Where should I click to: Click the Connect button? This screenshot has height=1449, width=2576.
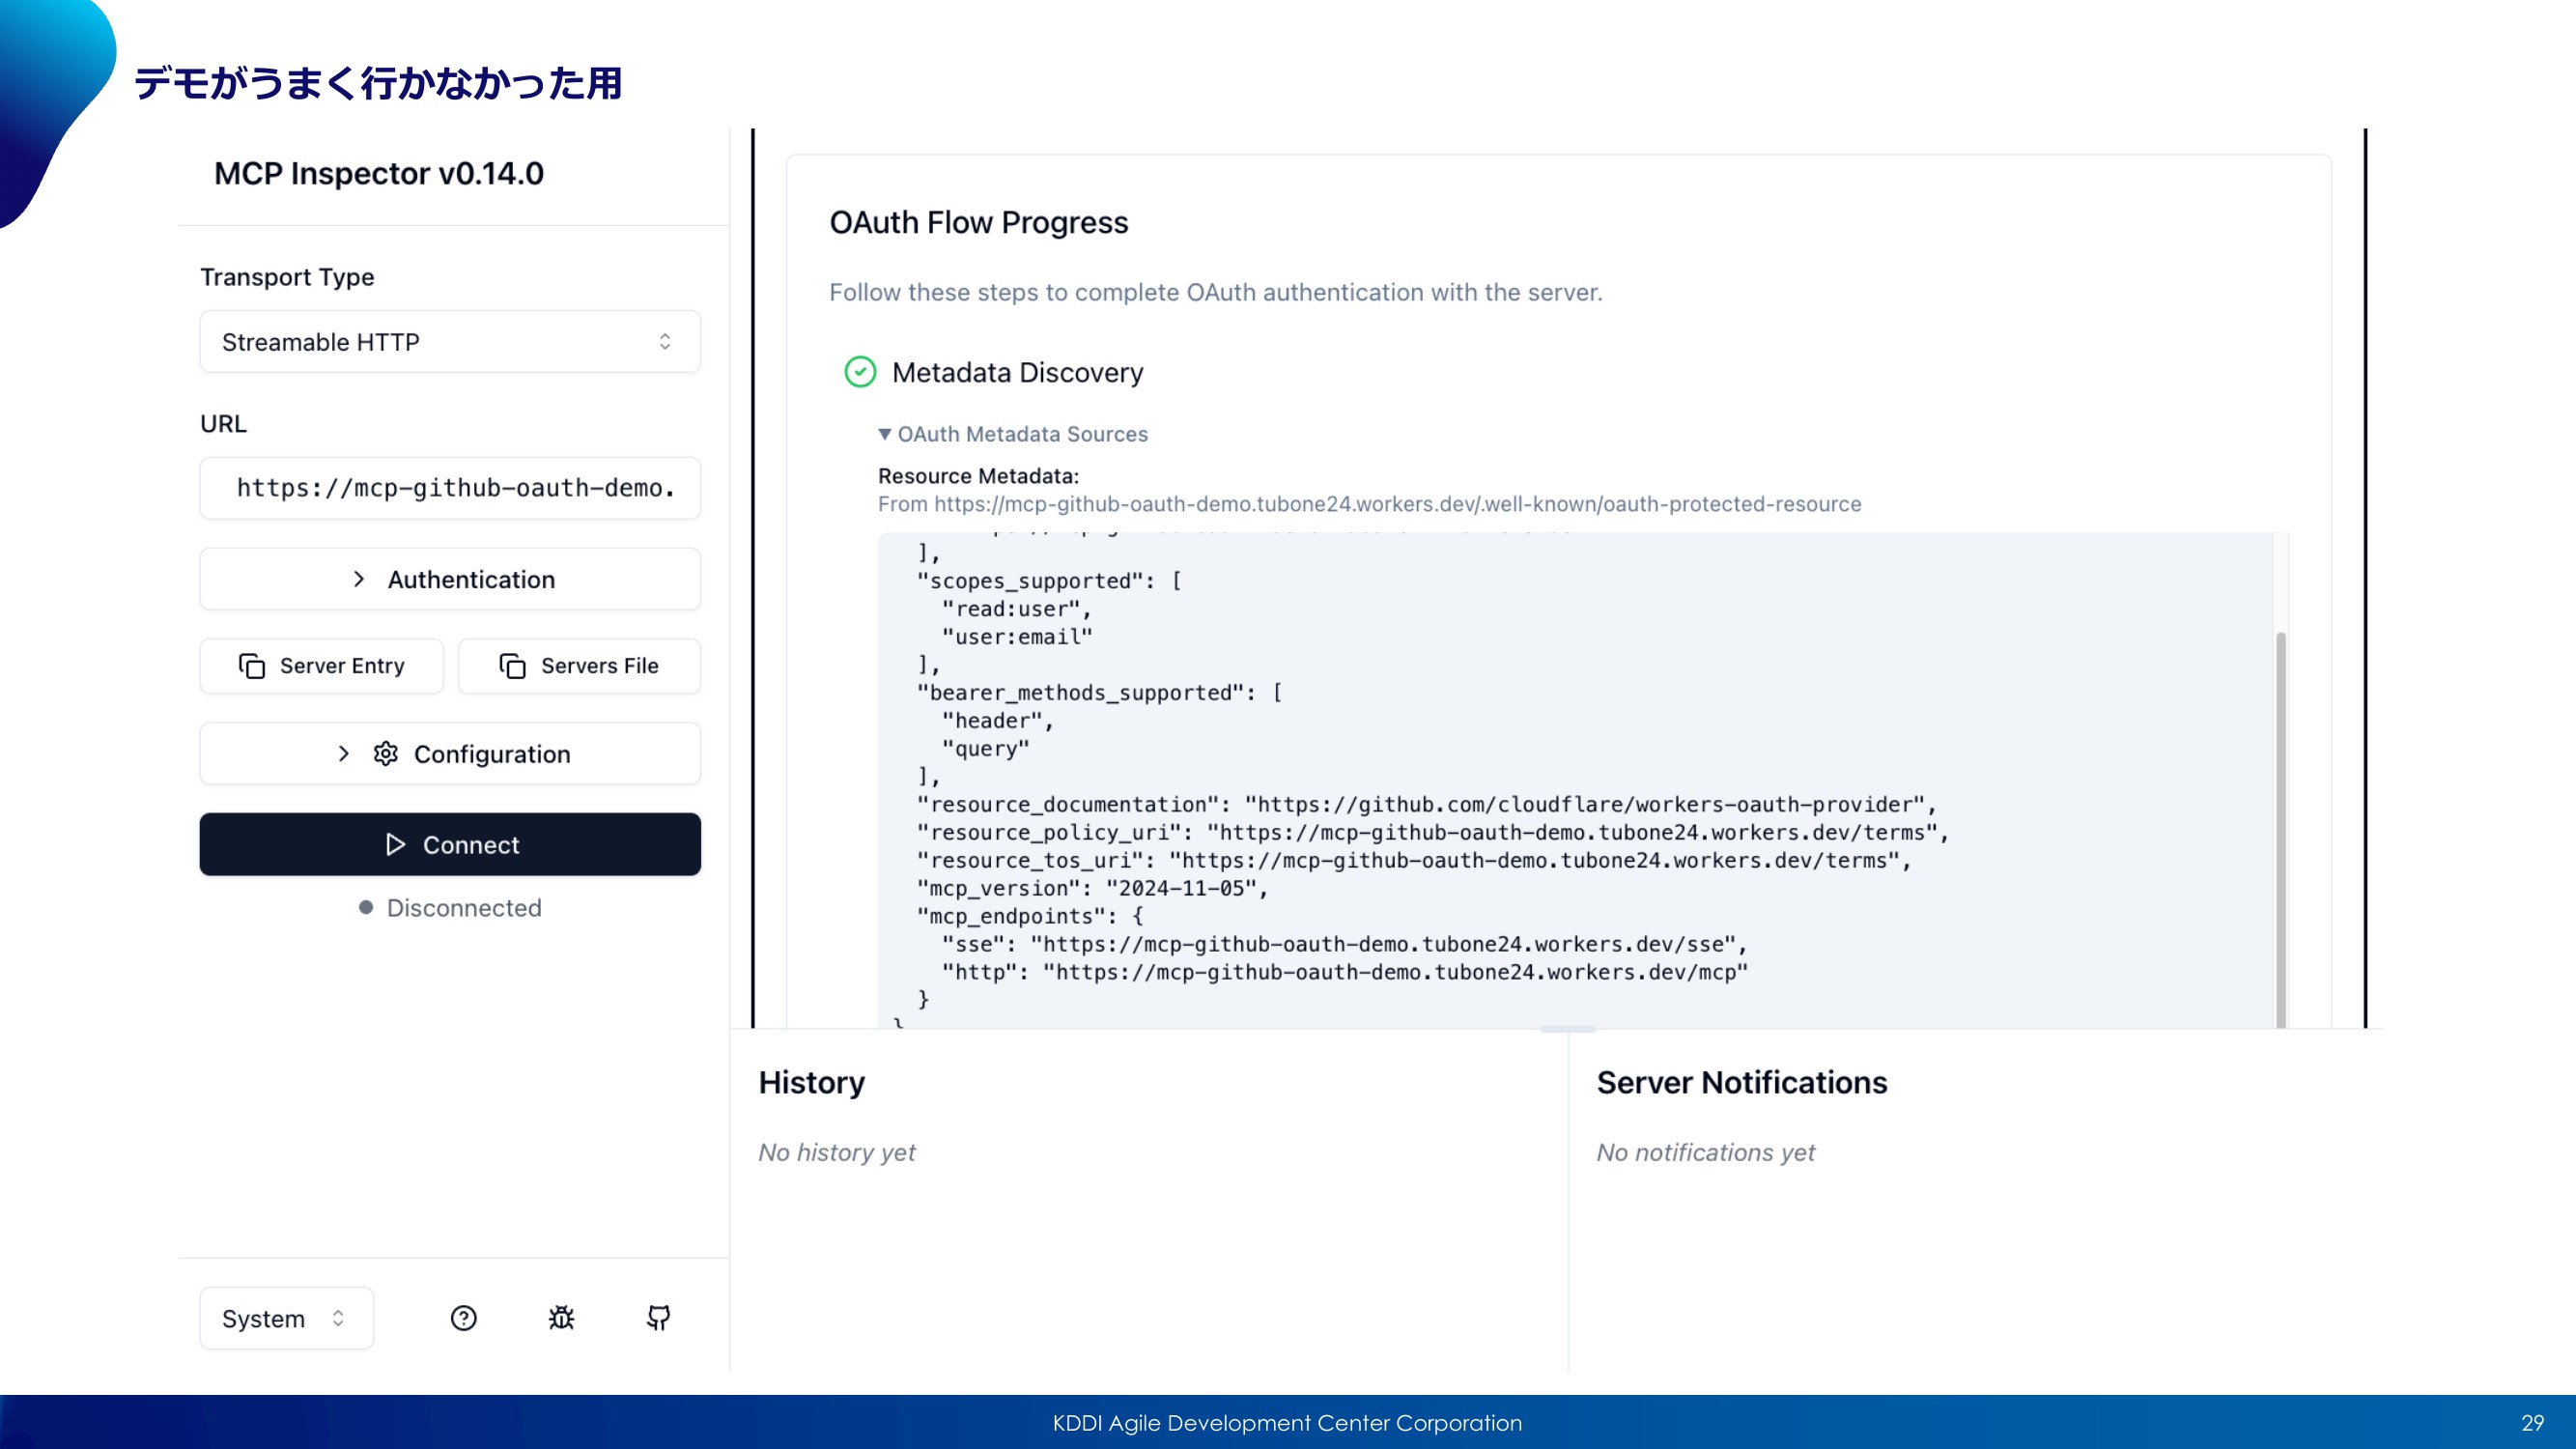coord(450,845)
